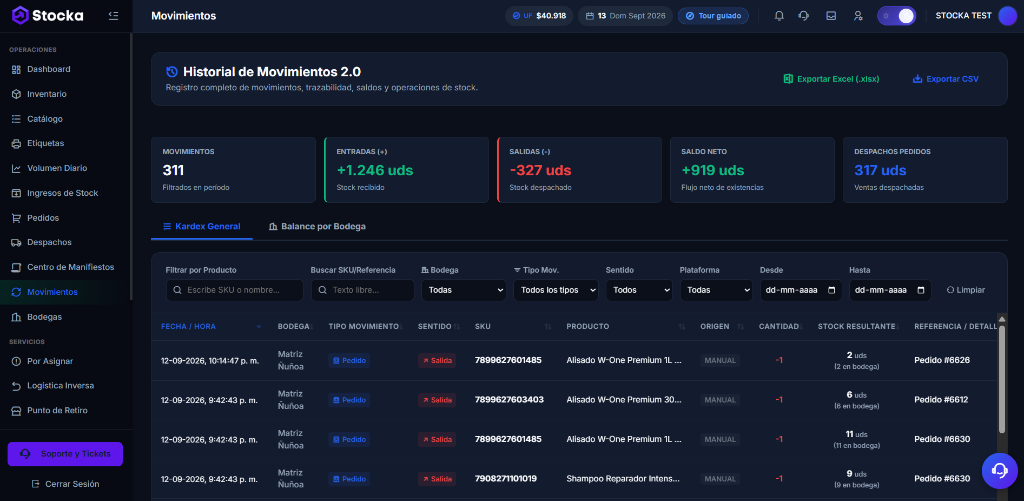
Task: Click the 13 Dom Sept 2026 date badge
Action: (x=626, y=16)
